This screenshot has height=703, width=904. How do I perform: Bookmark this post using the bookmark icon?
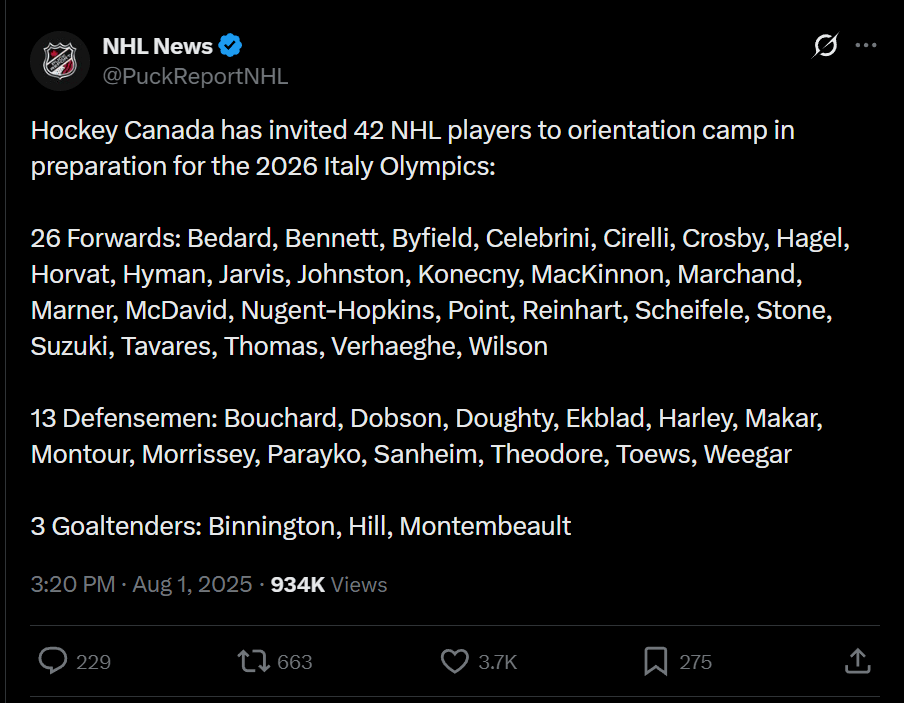click(x=656, y=661)
